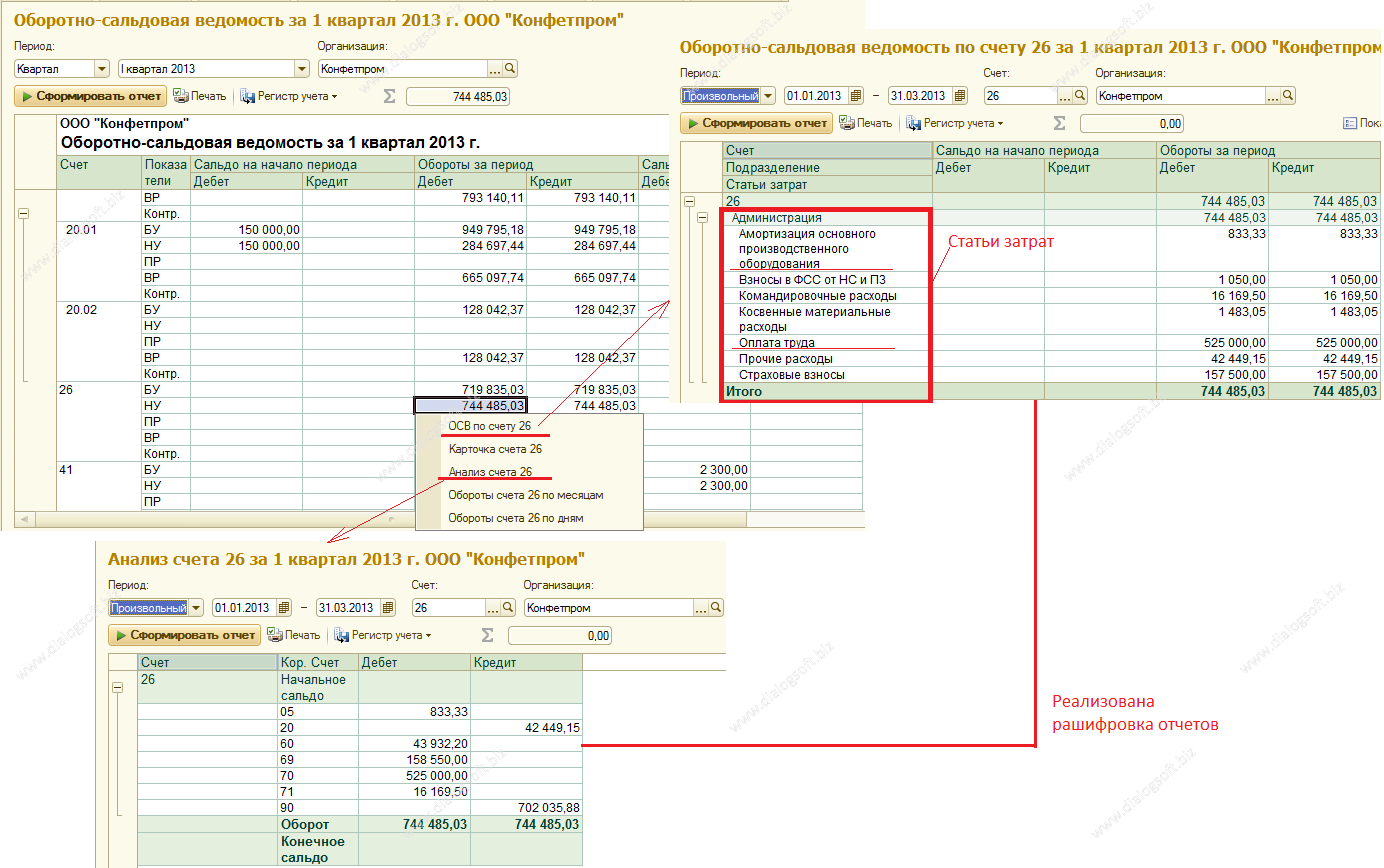Image resolution: width=1384 pixels, height=868 pixels.
Task: Select account 20.02 cell in main ОСВ table
Action: point(99,309)
